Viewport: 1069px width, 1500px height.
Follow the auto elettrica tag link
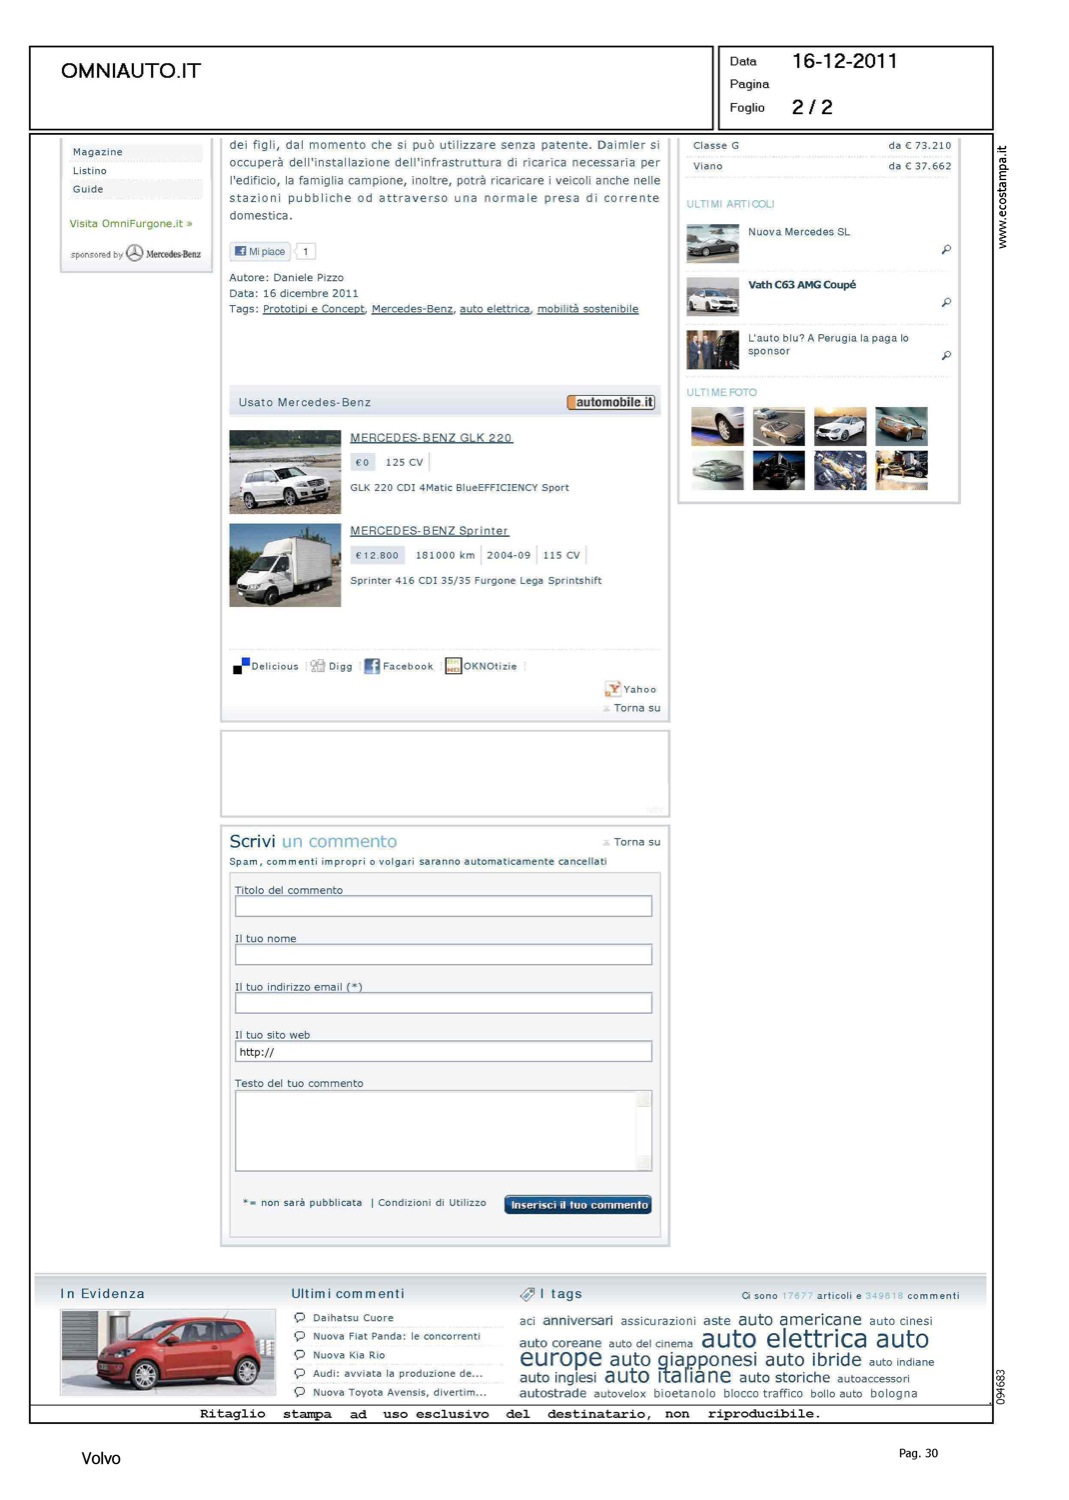pyautogui.click(x=494, y=309)
